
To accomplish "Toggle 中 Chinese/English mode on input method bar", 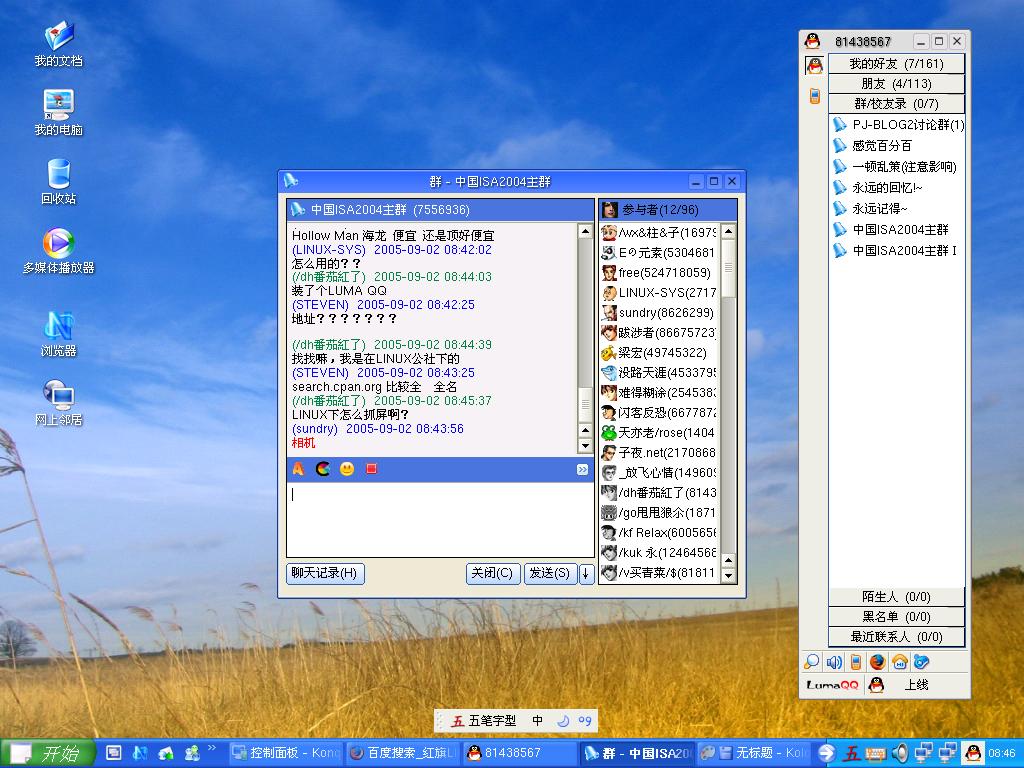I will pyautogui.click(x=537, y=720).
